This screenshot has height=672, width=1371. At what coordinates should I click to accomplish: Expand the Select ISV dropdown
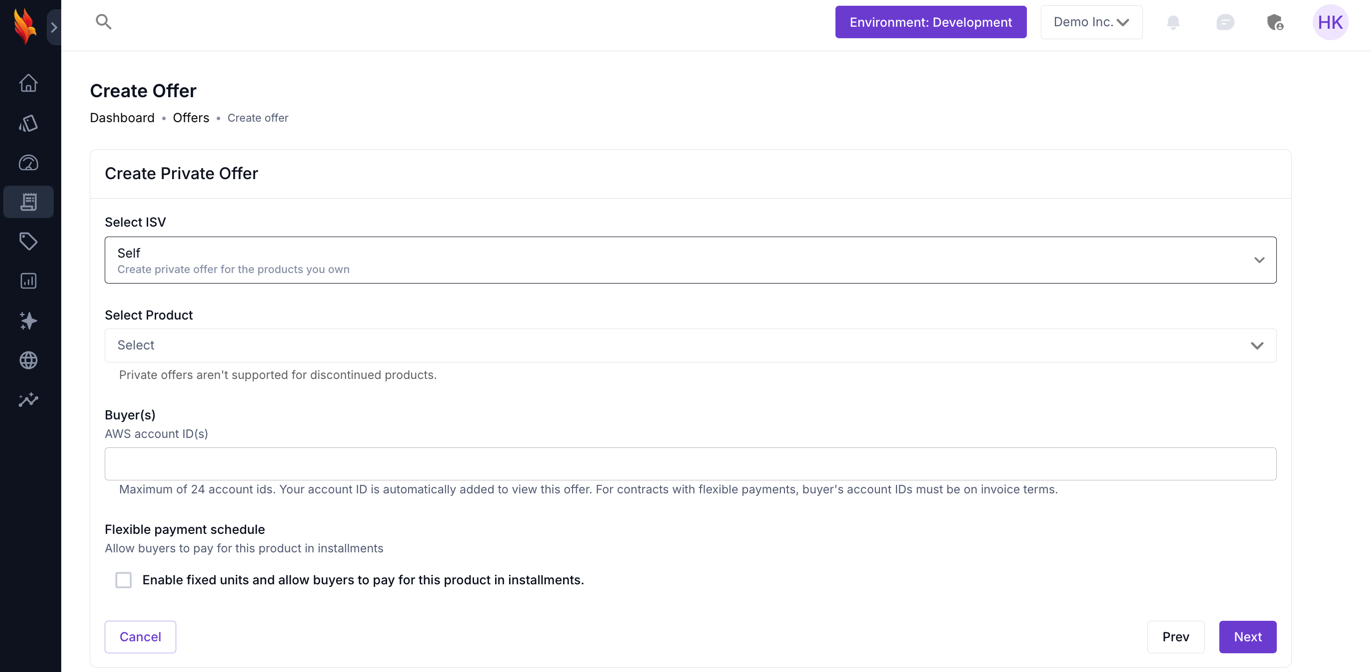[x=690, y=260]
